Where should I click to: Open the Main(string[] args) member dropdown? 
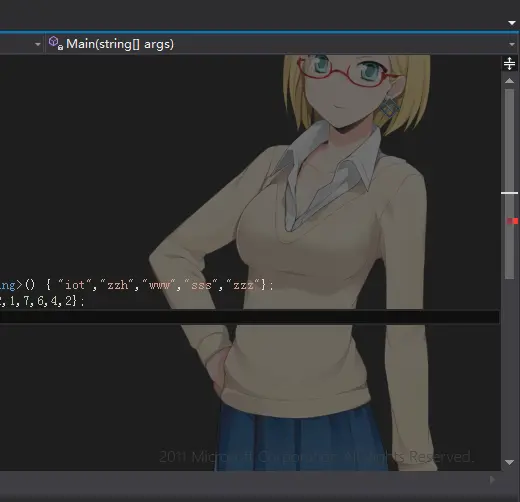click(511, 44)
